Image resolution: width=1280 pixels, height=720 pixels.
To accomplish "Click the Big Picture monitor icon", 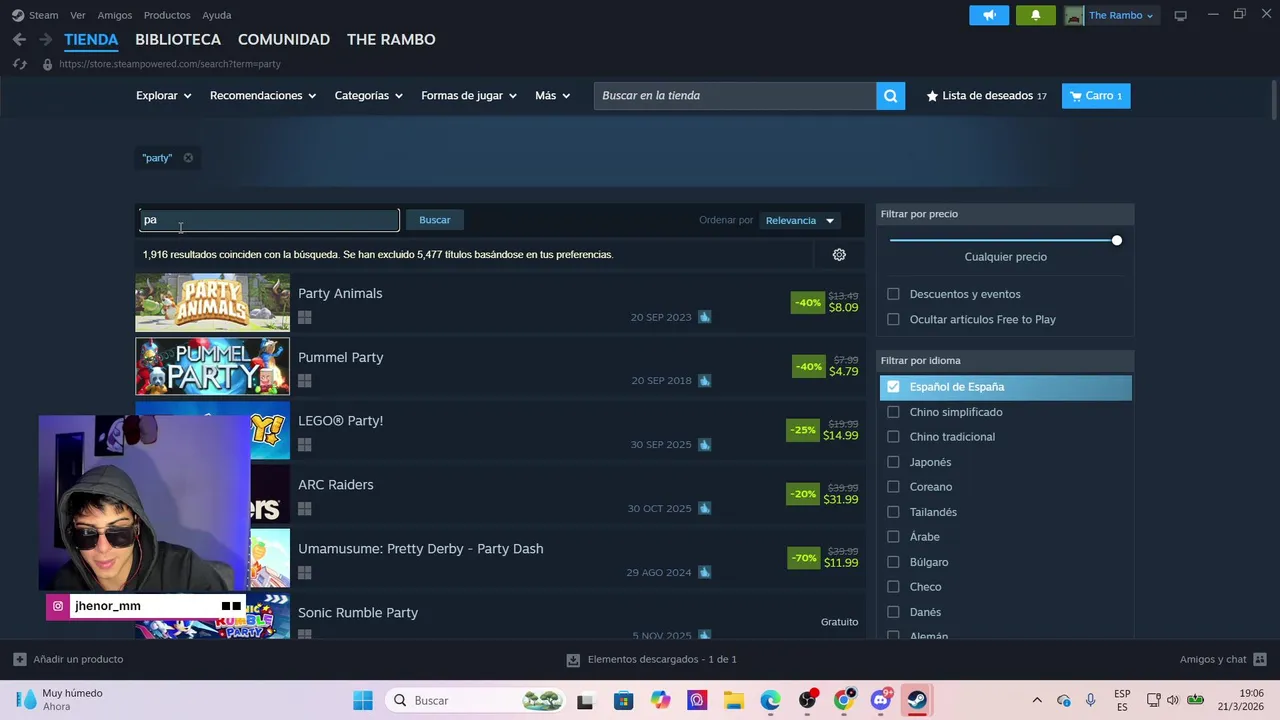I will (x=1180, y=15).
